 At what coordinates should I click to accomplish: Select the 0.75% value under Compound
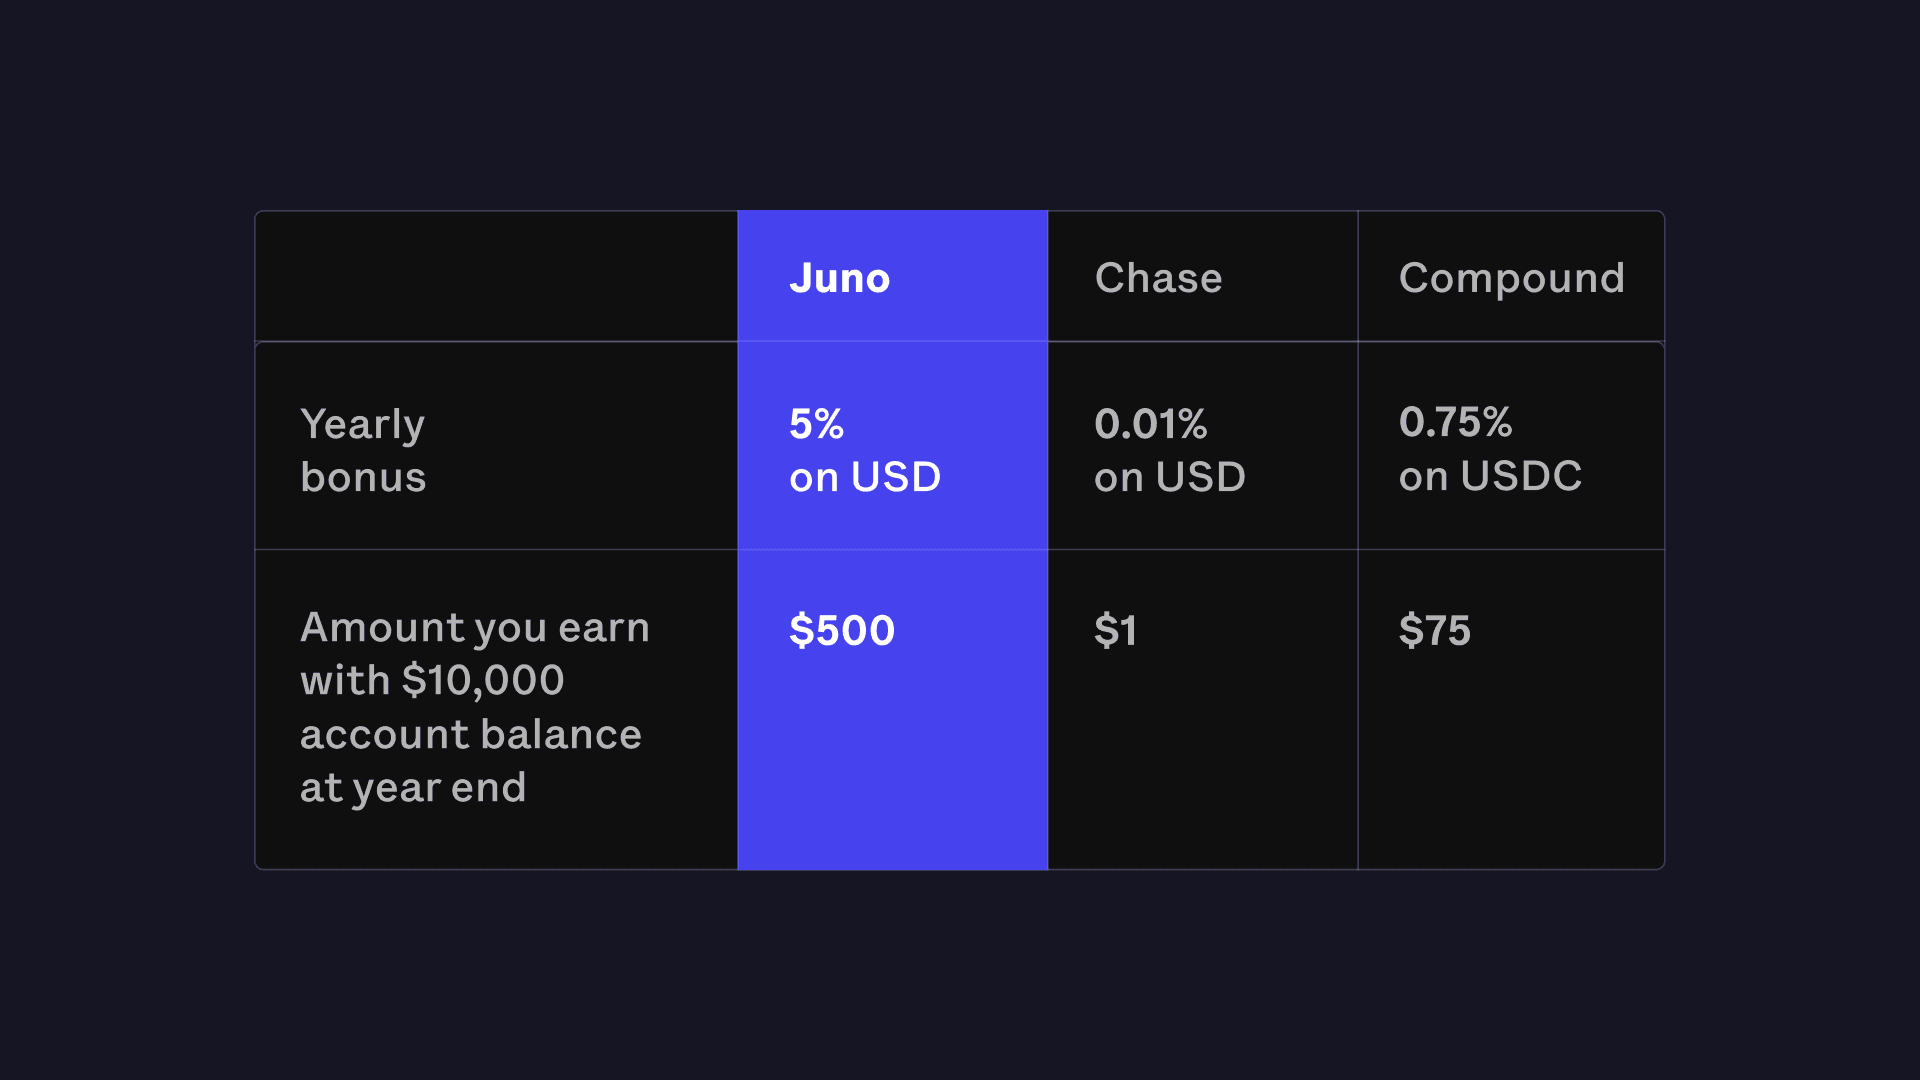(1455, 422)
